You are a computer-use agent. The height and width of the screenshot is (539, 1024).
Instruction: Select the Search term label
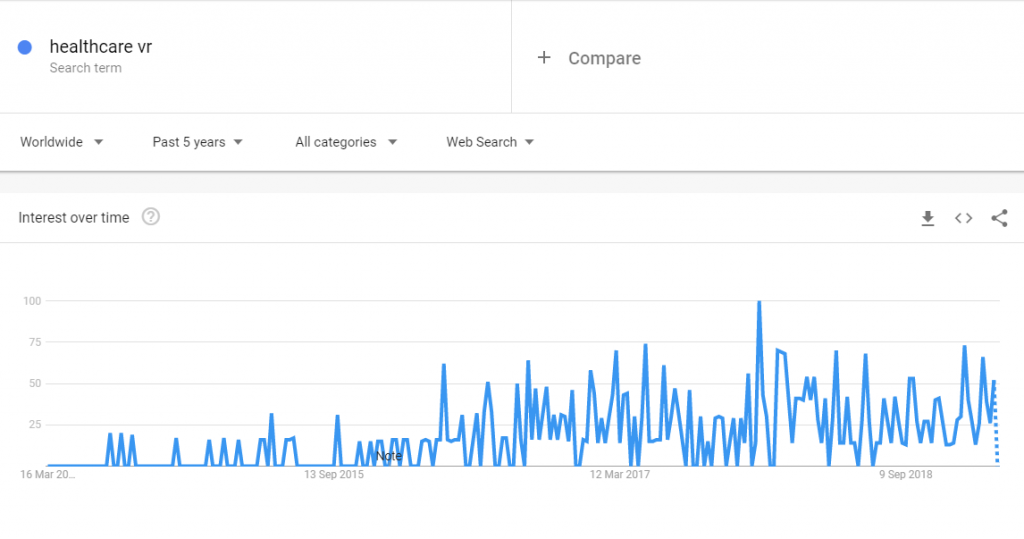[x=86, y=68]
